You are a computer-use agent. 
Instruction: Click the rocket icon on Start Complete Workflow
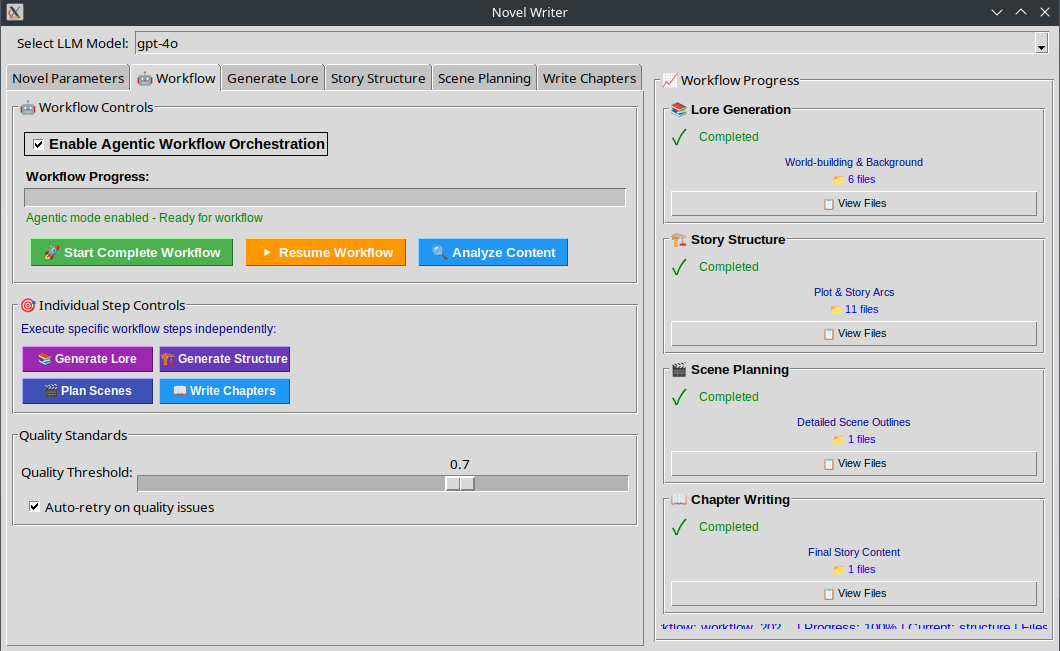pos(51,252)
